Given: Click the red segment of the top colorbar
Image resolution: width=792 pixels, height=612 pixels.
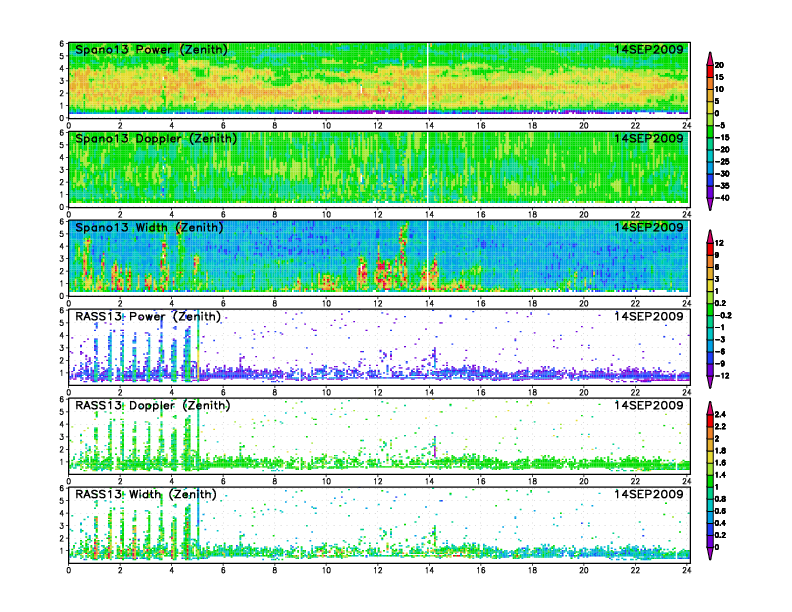Looking at the screenshot, I should (710, 71).
